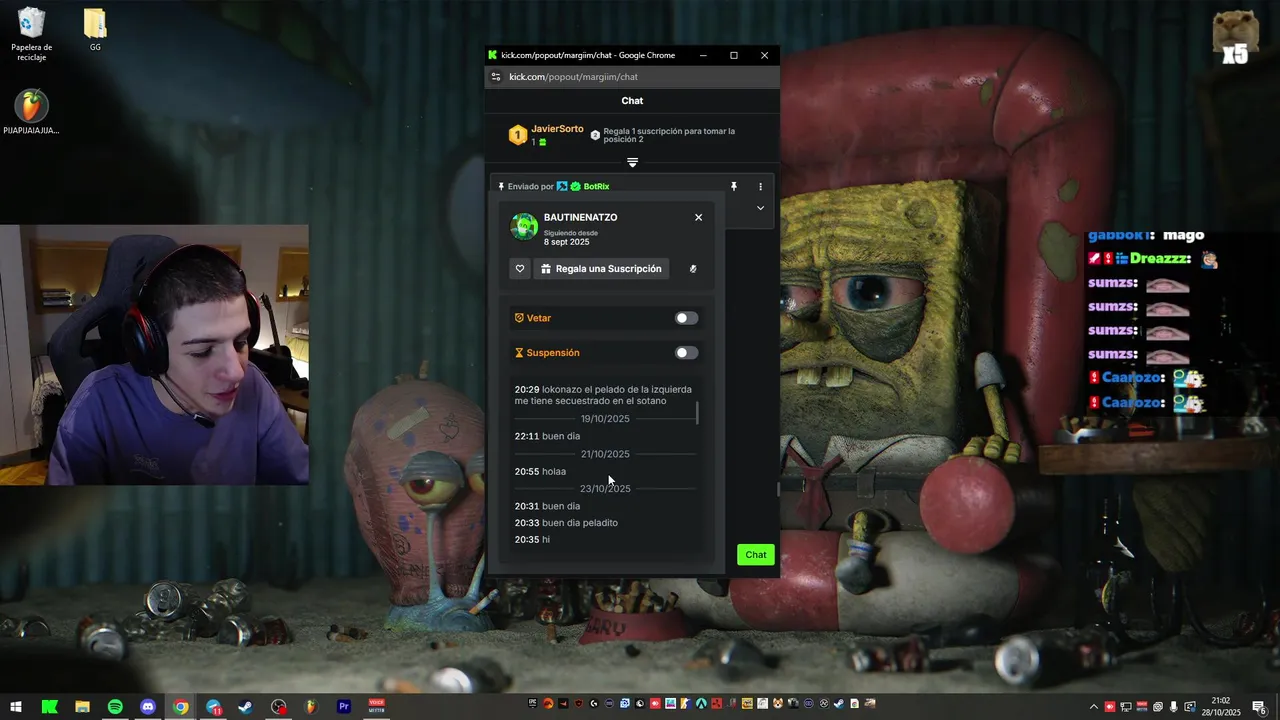Open Premiere Pro from taskbar
Screen dimensions: 1280x720
(344, 707)
